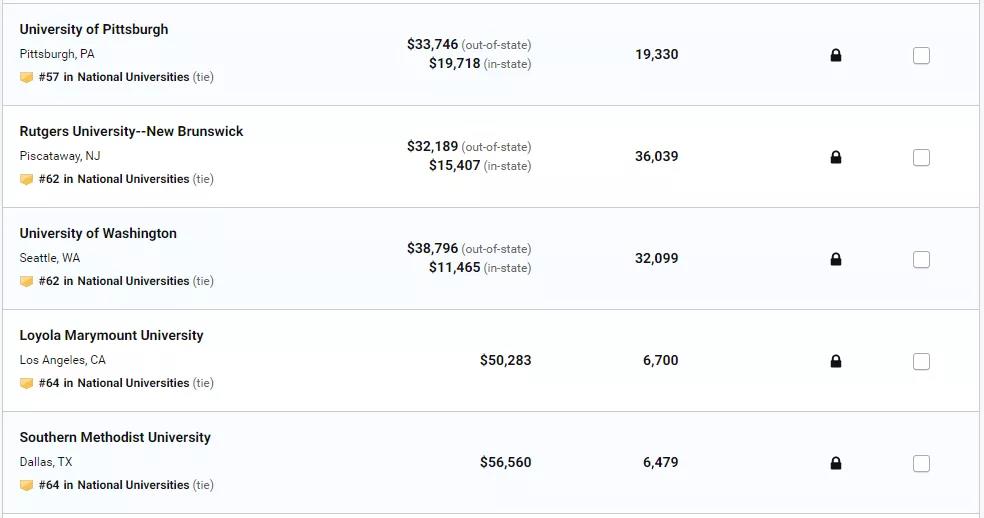Click the lock icon for University of Washington
This screenshot has width=984, height=518.
click(x=835, y=259)
